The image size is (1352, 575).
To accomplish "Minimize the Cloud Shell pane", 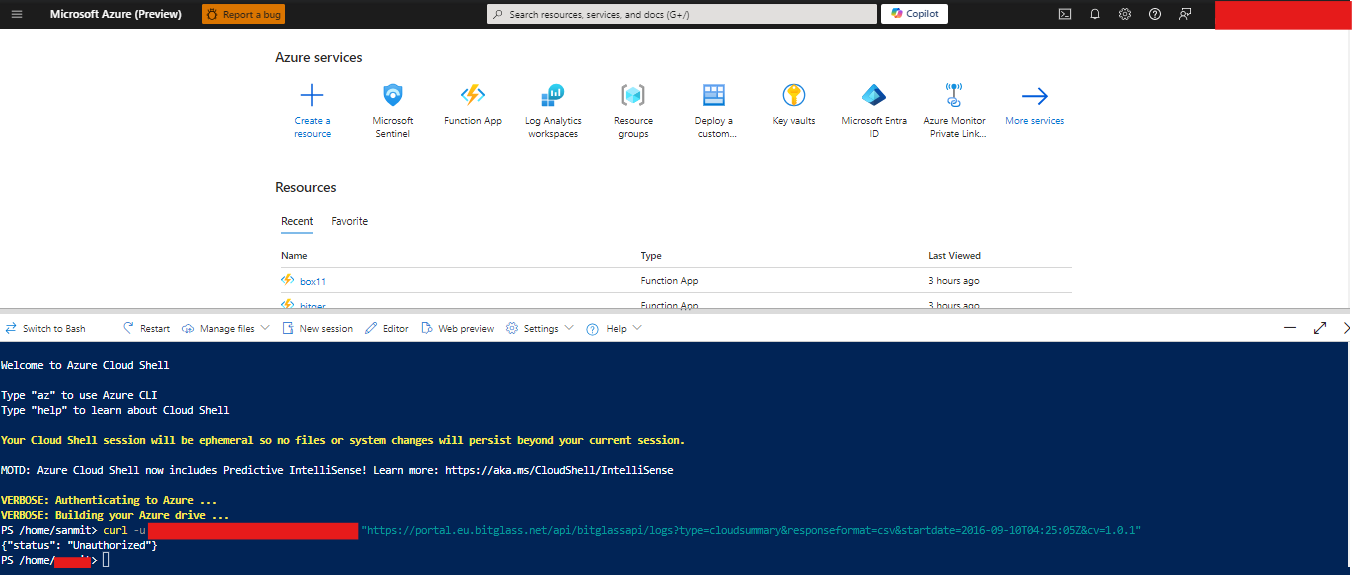I will coord(1290,328).
